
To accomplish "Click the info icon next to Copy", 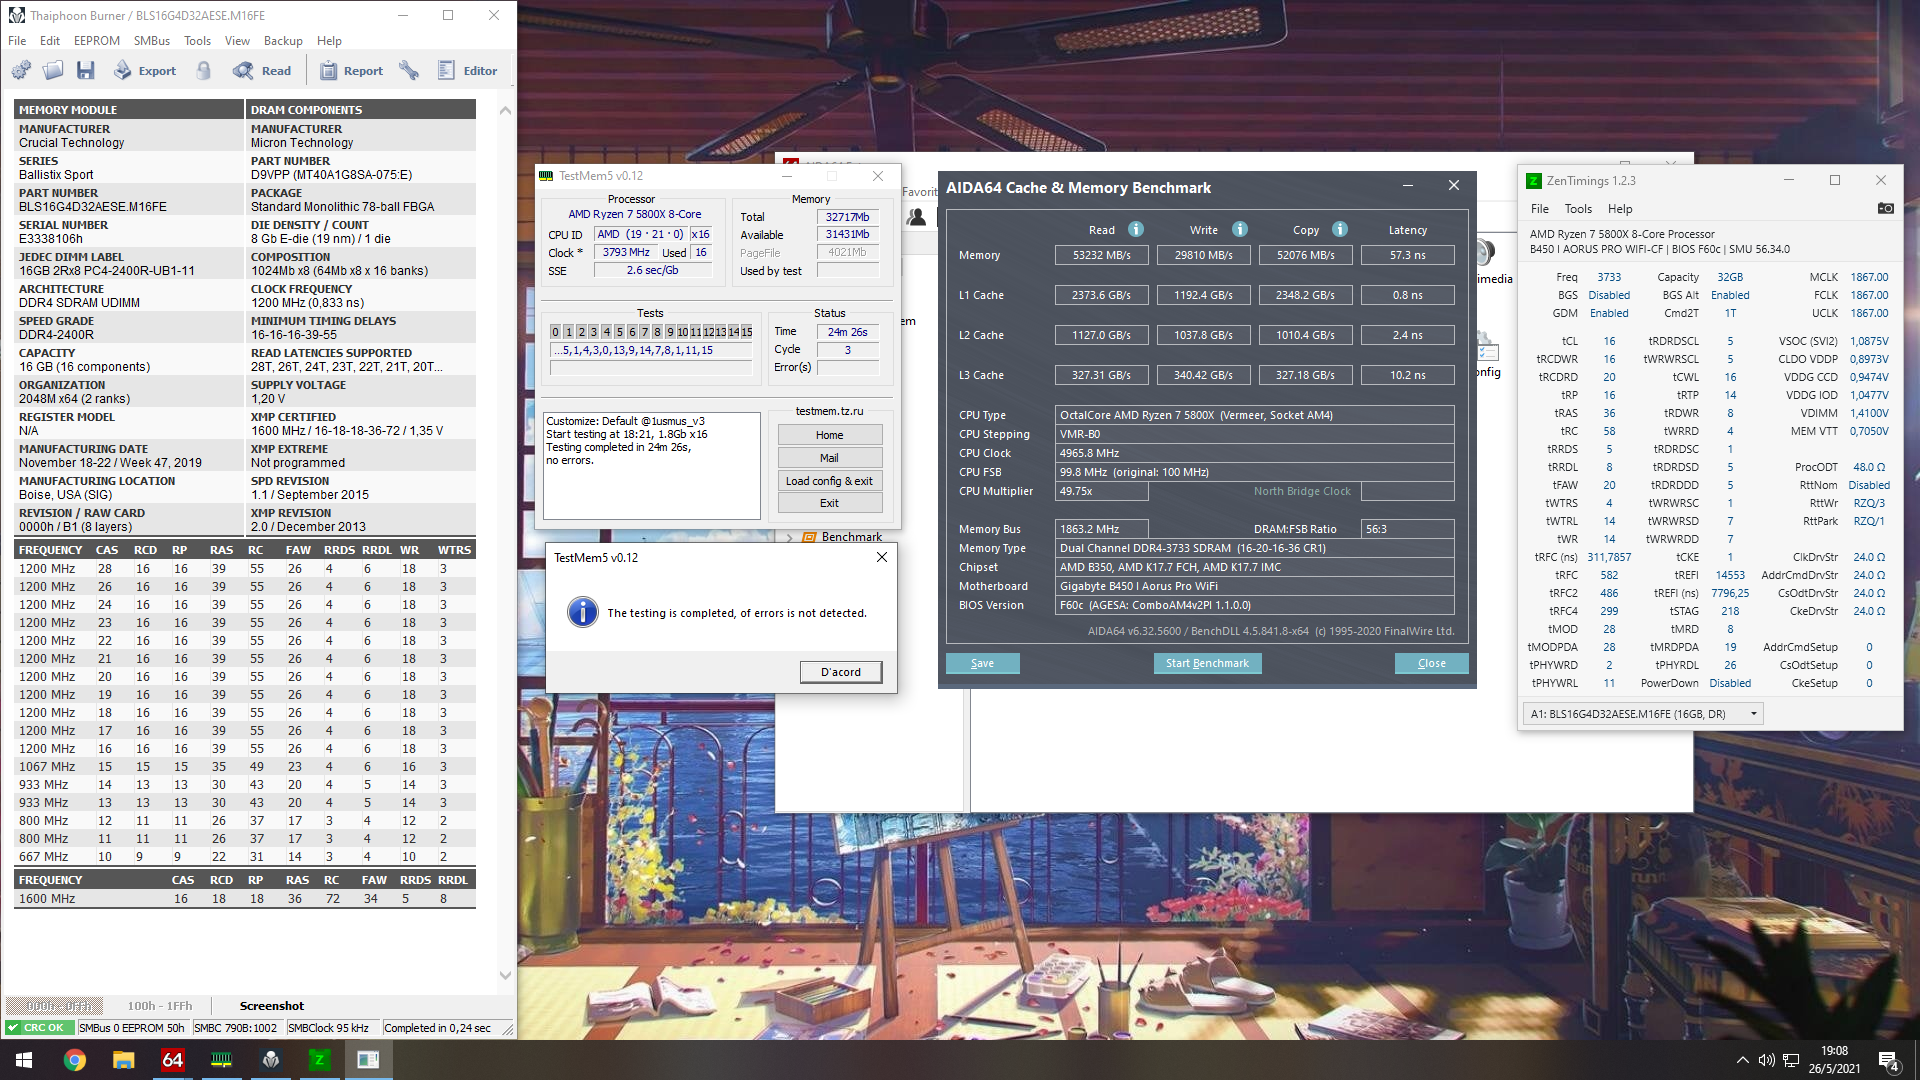I will (x=1340, y=229).
